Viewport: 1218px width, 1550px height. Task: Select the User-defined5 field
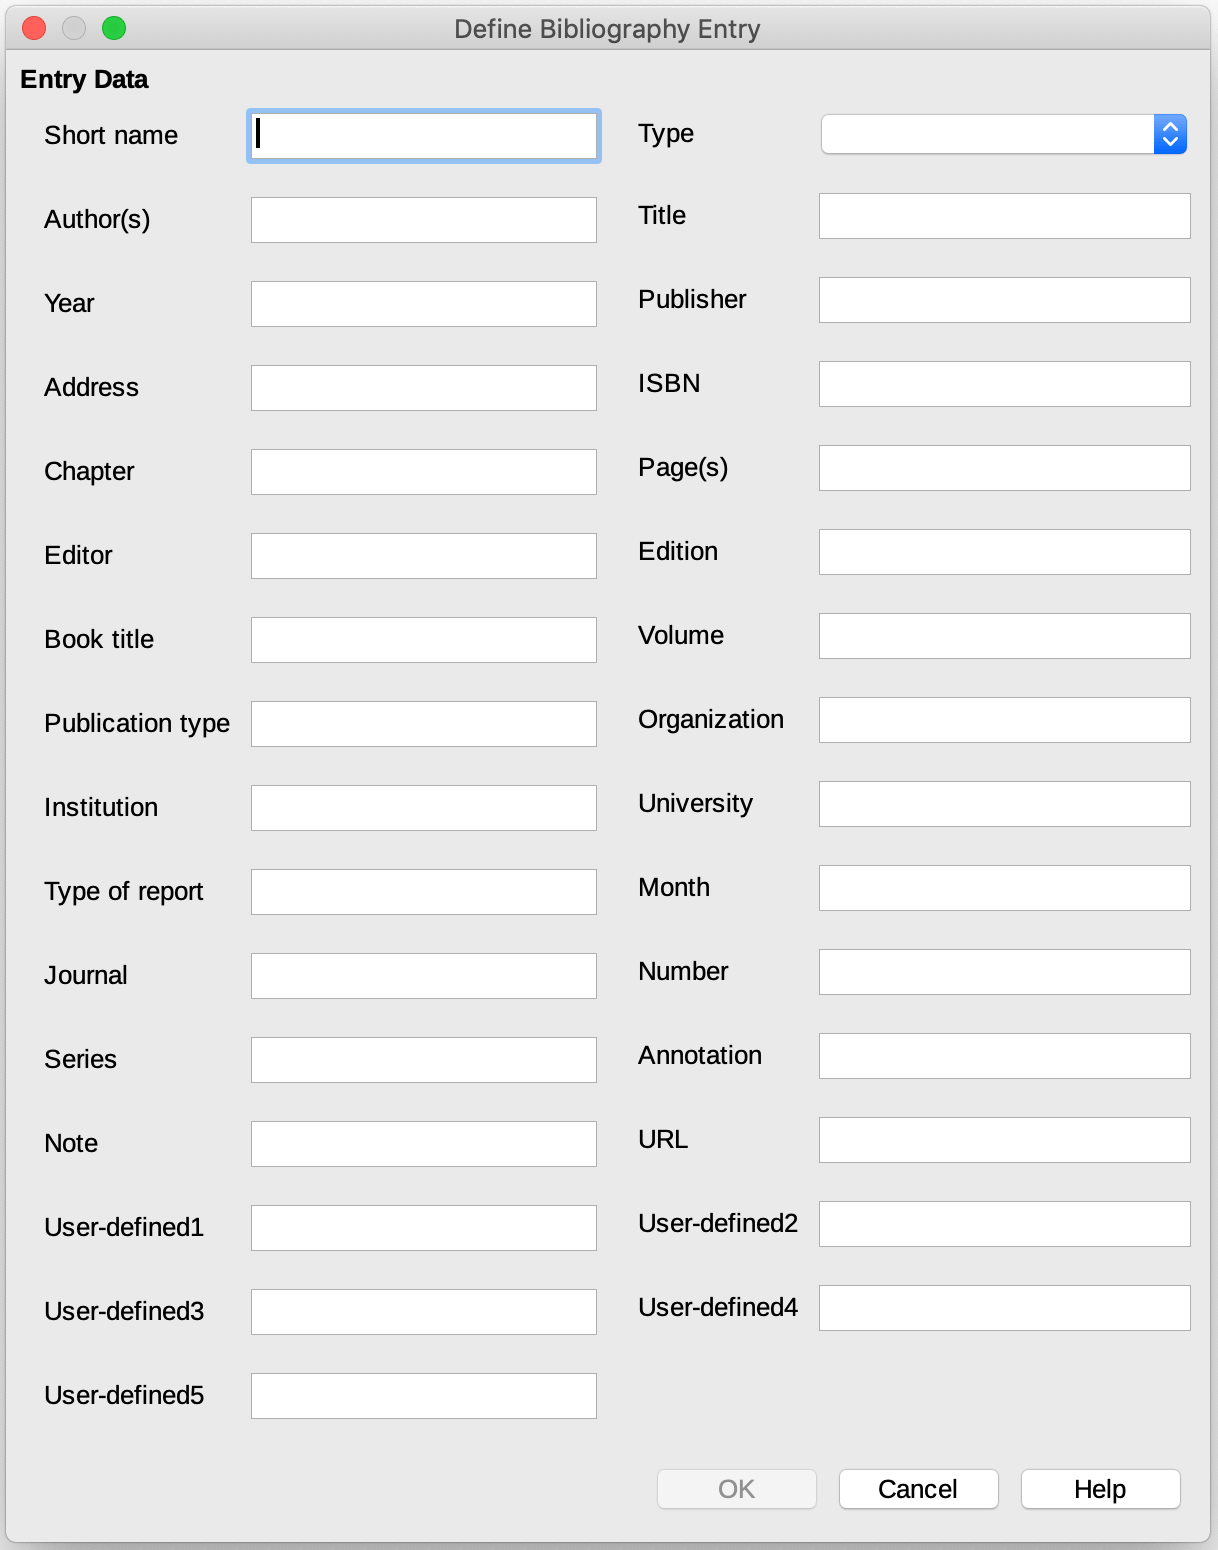[423, 1395]
